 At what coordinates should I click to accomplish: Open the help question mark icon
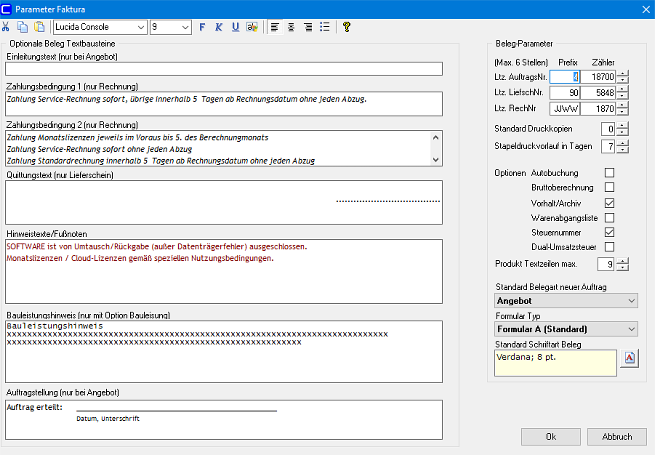(346, 27)
